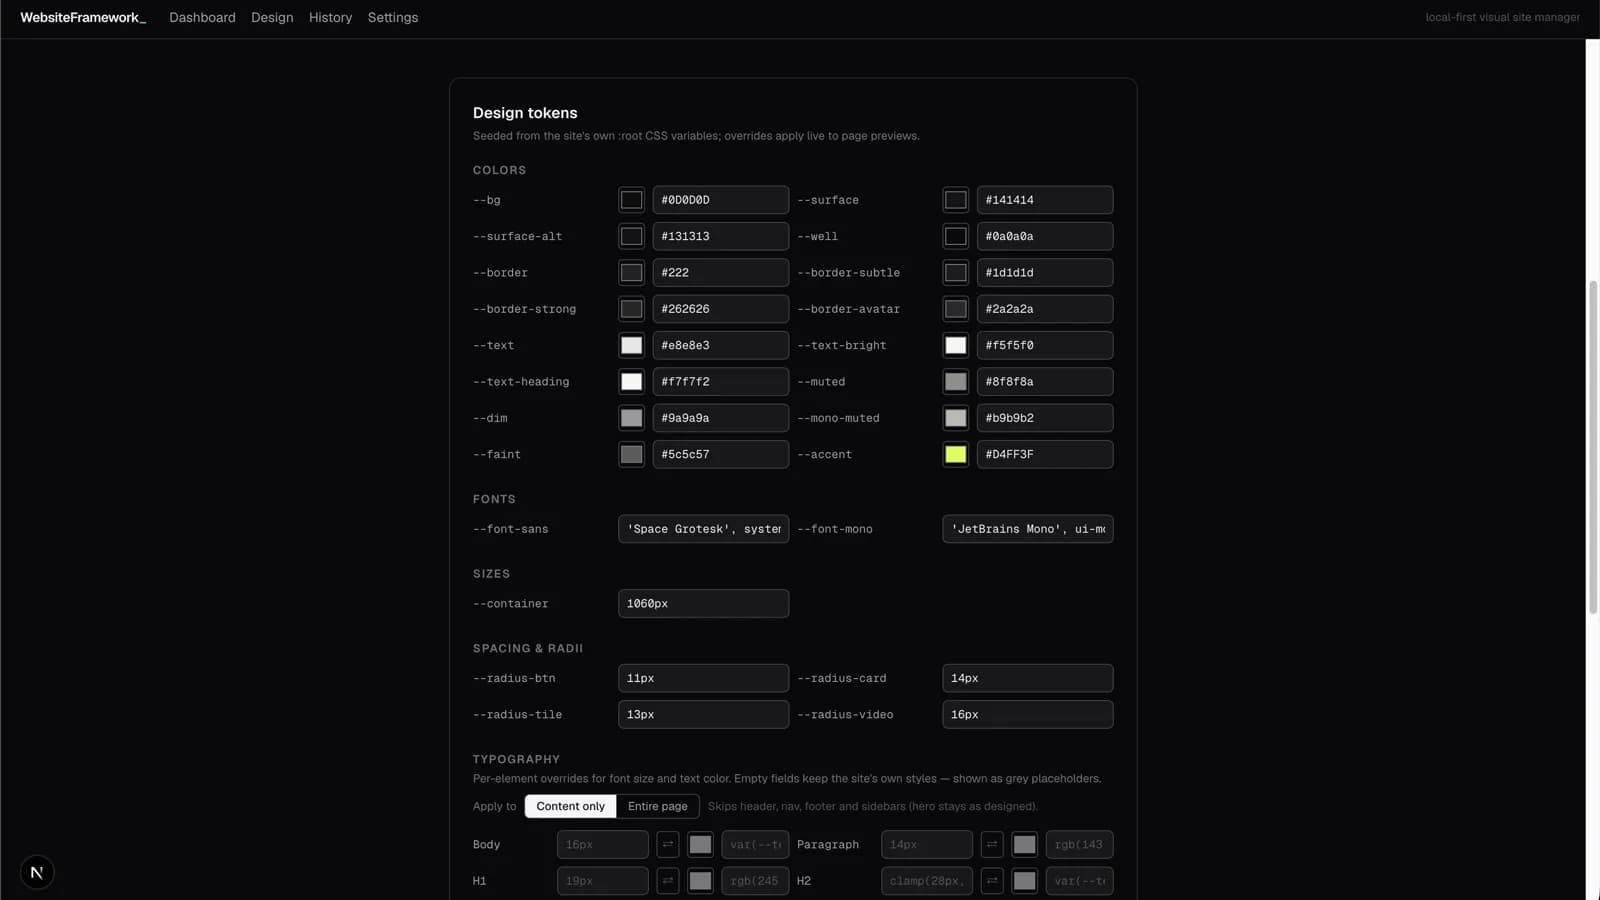
Task: Open the --text color swatch
Action: point(631,345)
